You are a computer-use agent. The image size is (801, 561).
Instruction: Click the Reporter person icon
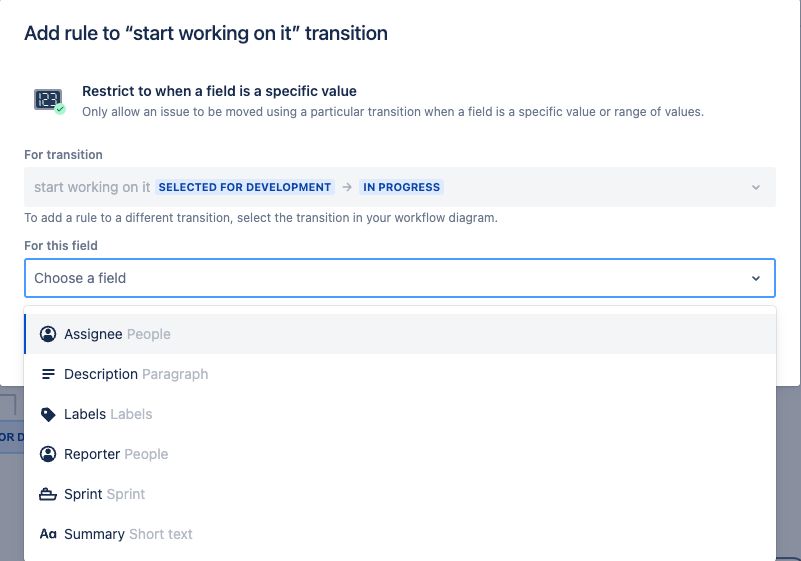point(48,454)
